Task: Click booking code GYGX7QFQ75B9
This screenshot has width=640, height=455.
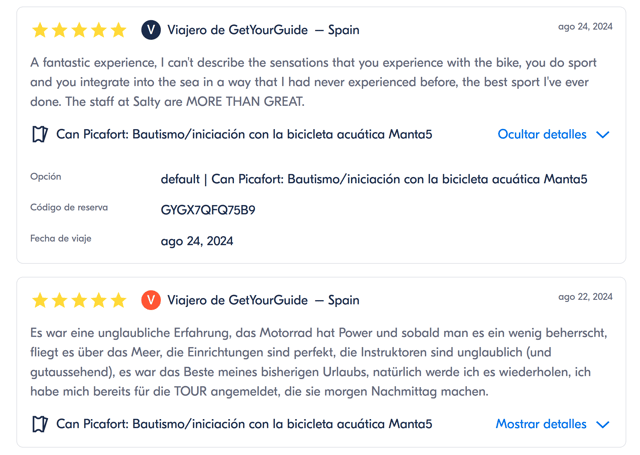Action: point(208,210)
